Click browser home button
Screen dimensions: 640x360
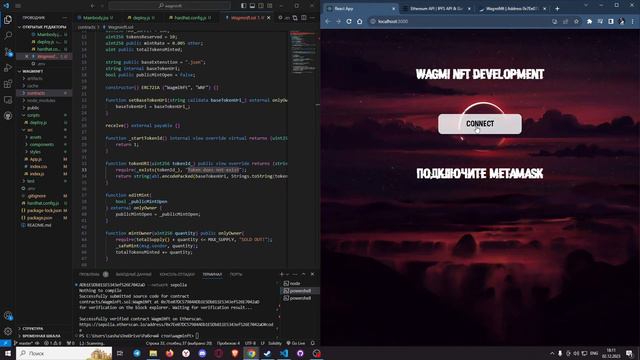(360, 21)
